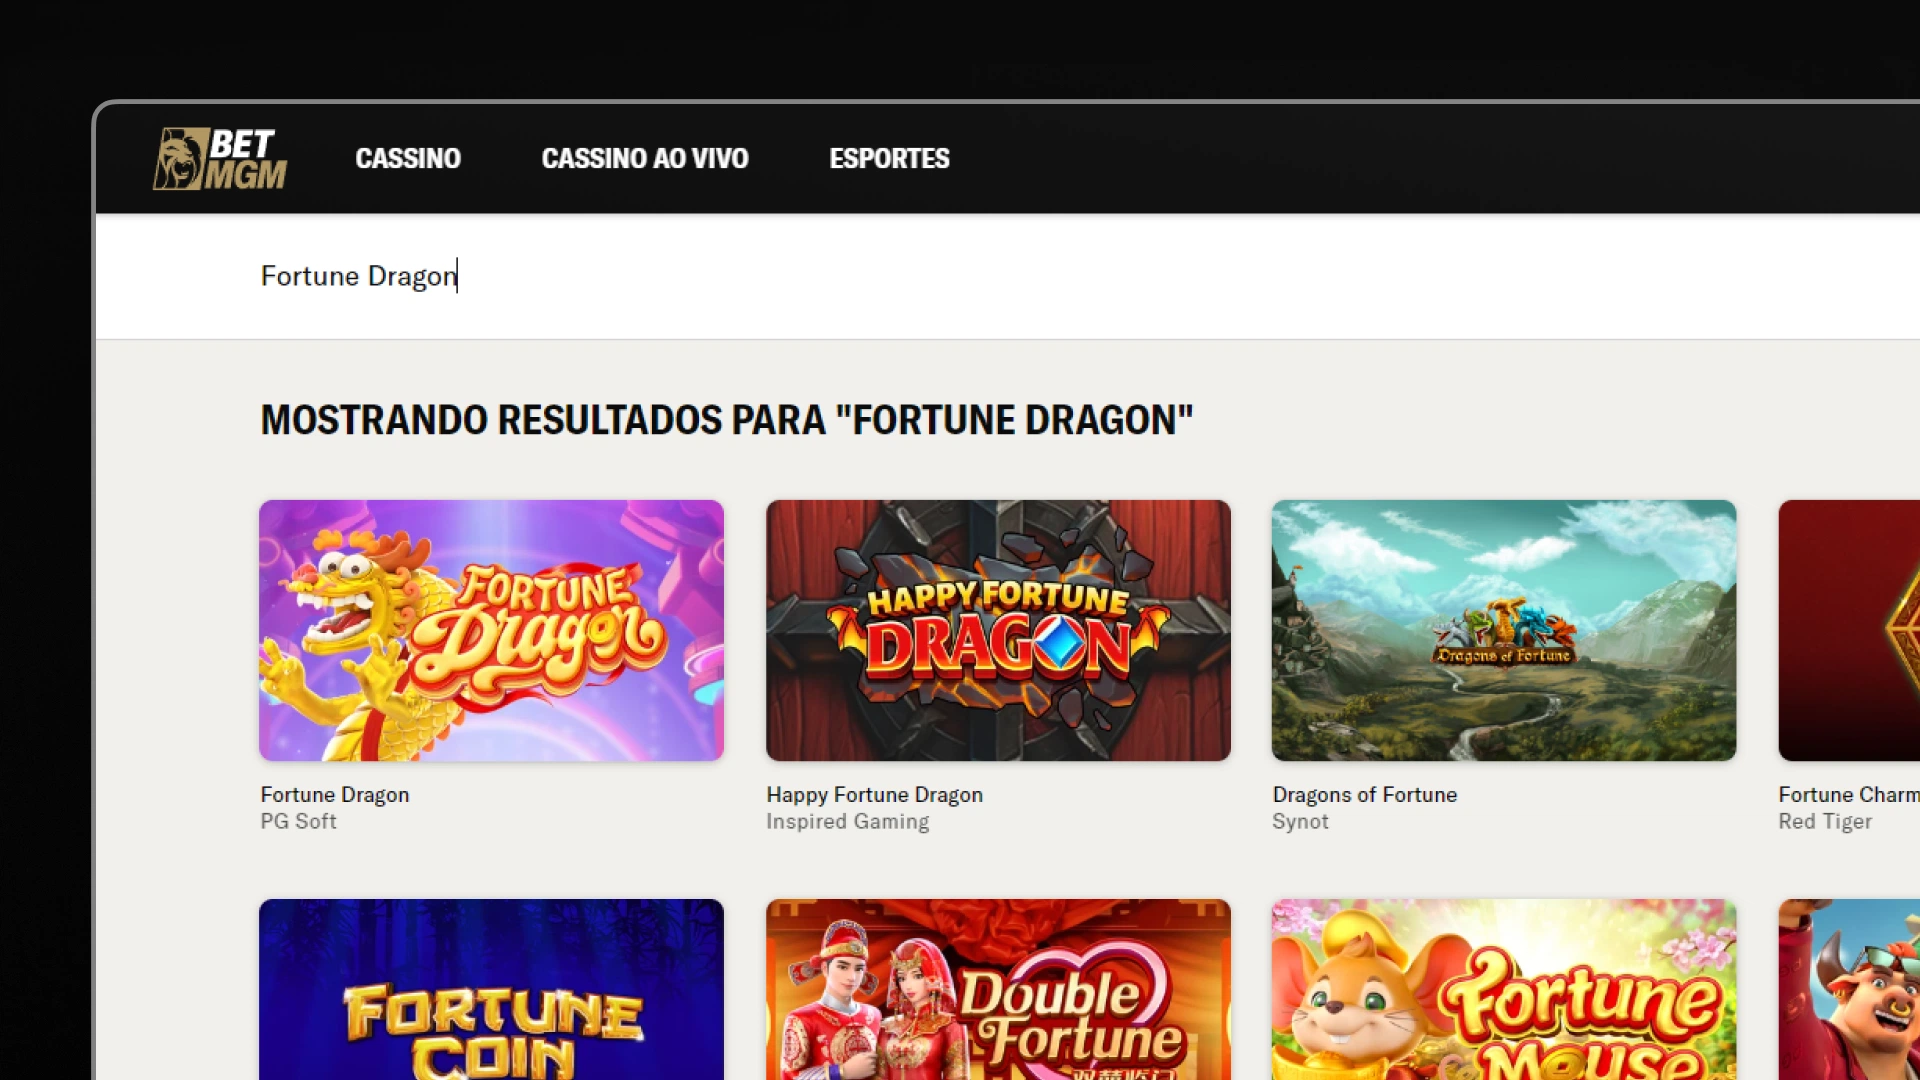Image resolution: width=1920 pixels, height=1080 pixels.
Task: Click the Happy Fortune Dragon title link
Action: pyautogui.click(x=875, y=795)
